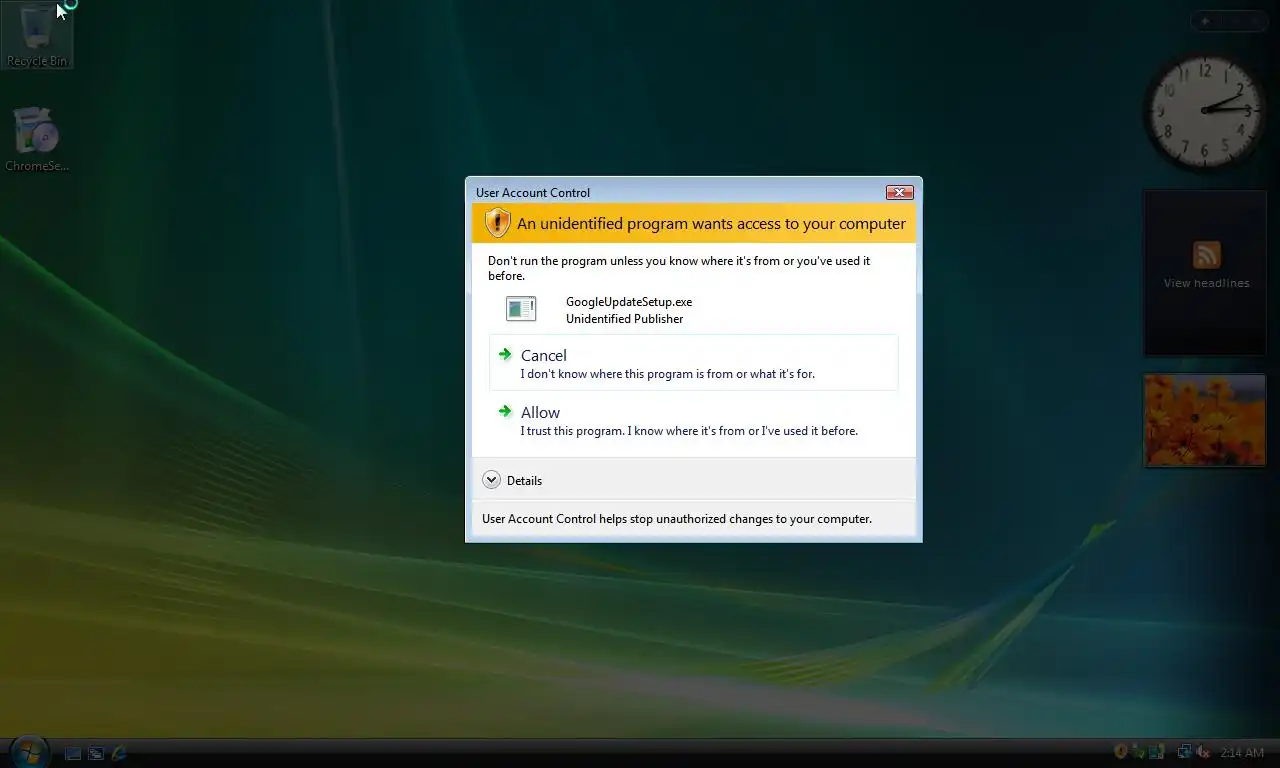Click the 'User Account Control helps stop unauthorized changes' footer
1280x768 pixels.
(677, 519)
